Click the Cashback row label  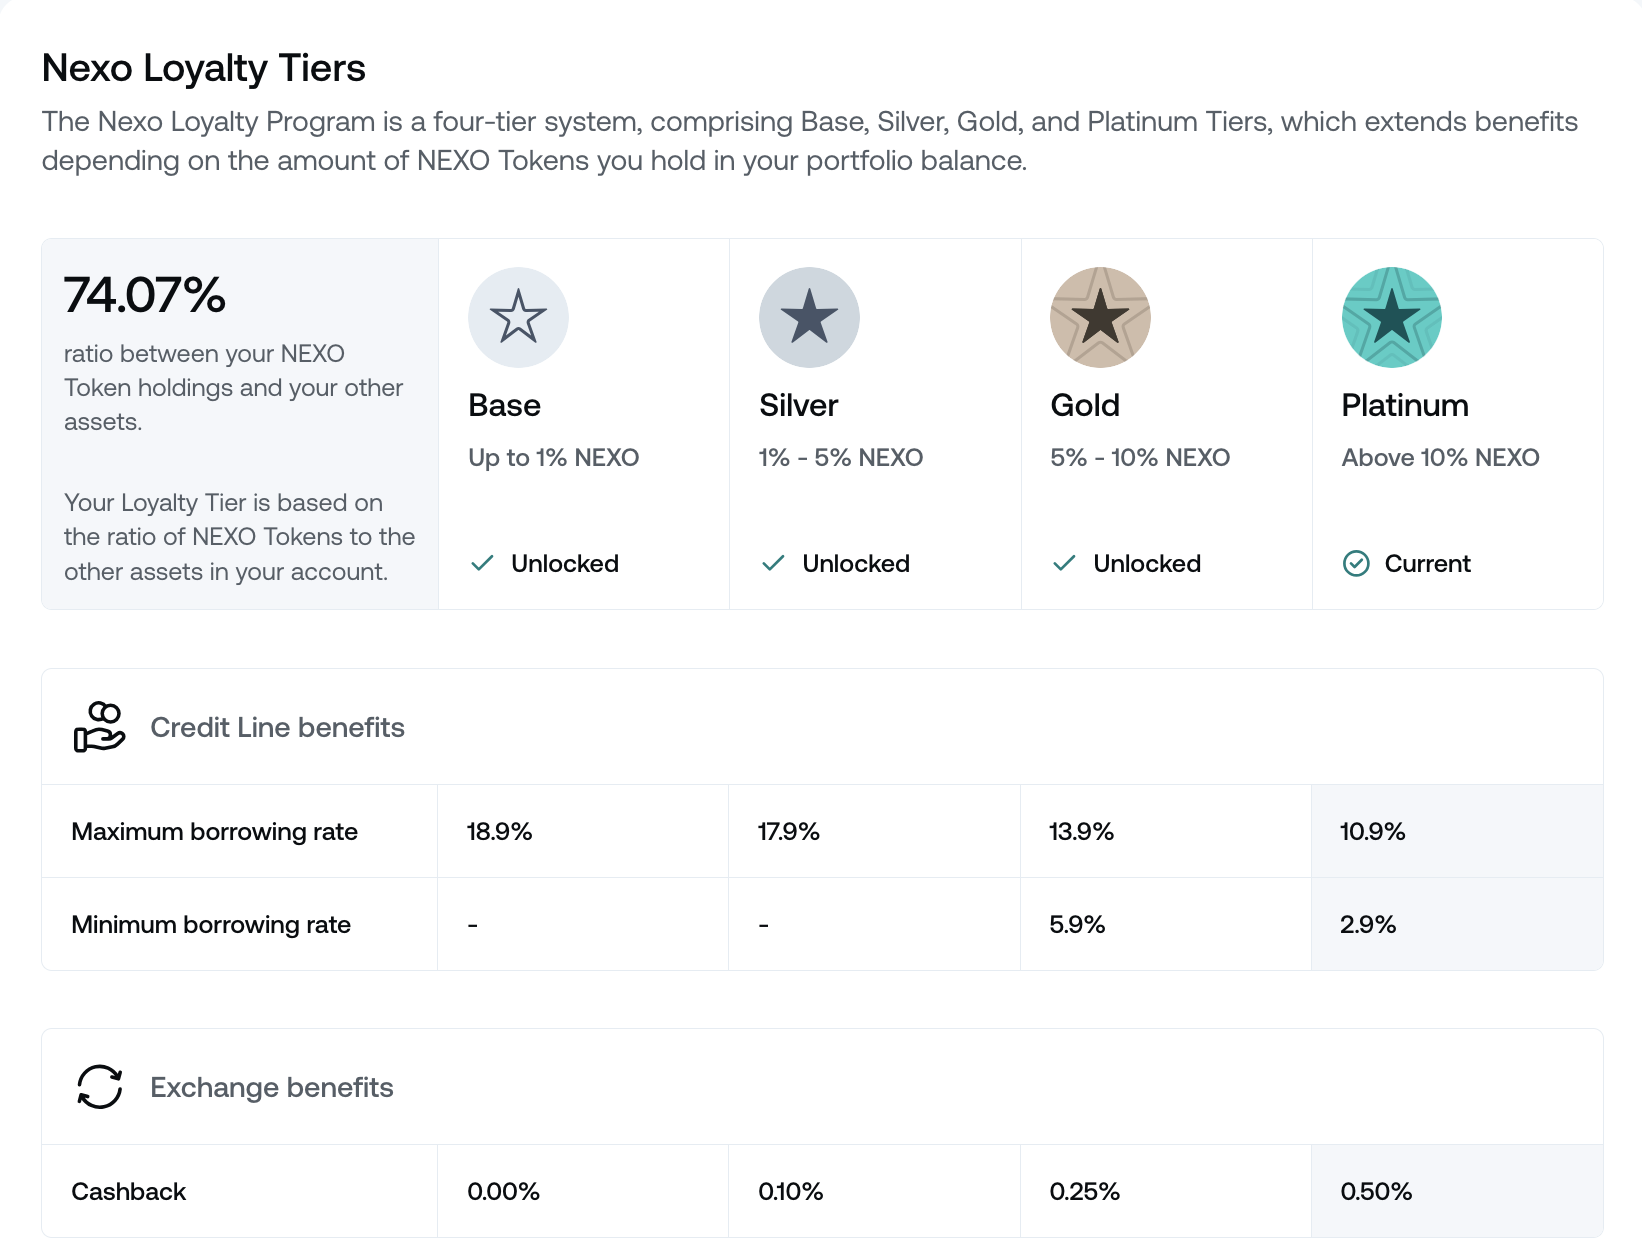[x=128, y=1192]
